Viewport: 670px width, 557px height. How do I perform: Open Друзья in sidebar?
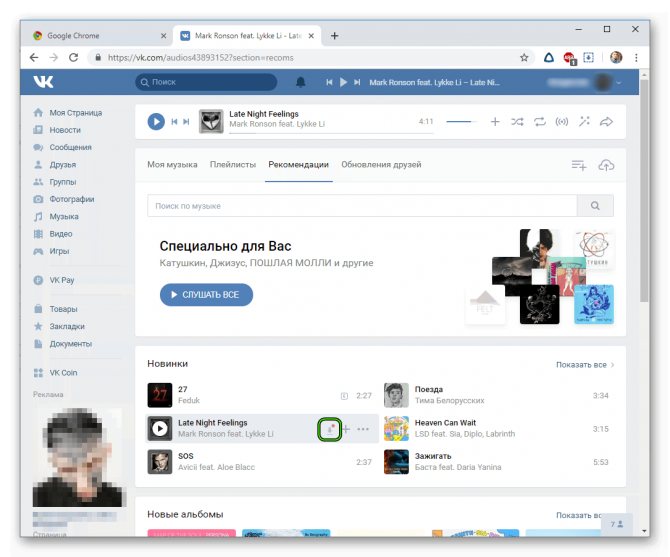55,164
